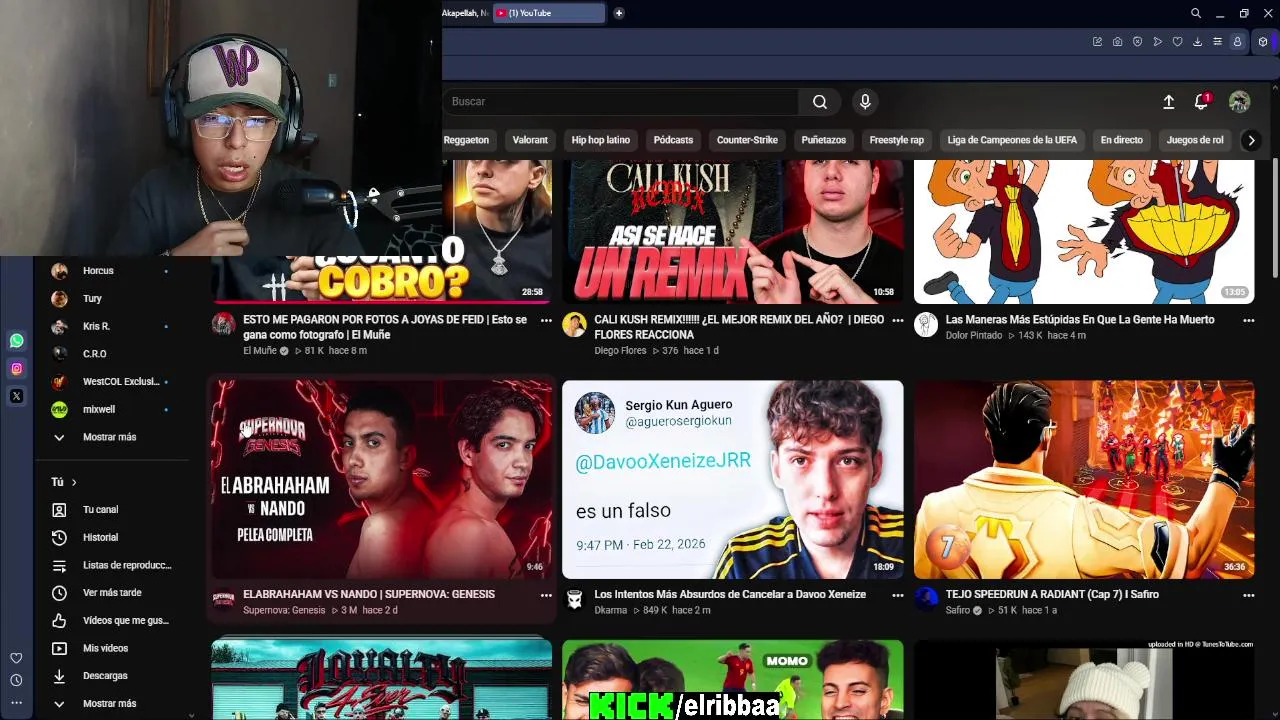The image size is (1280, 720).
Task: Select the Reggaeton category chip
Action: 466,140
